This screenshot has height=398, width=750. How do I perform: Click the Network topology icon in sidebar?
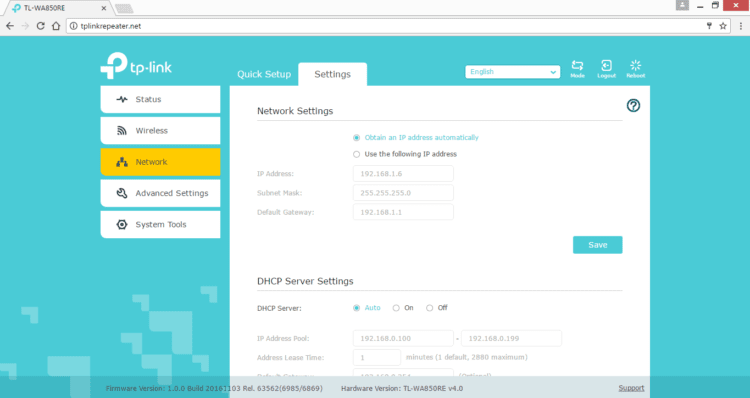point(122,162)
